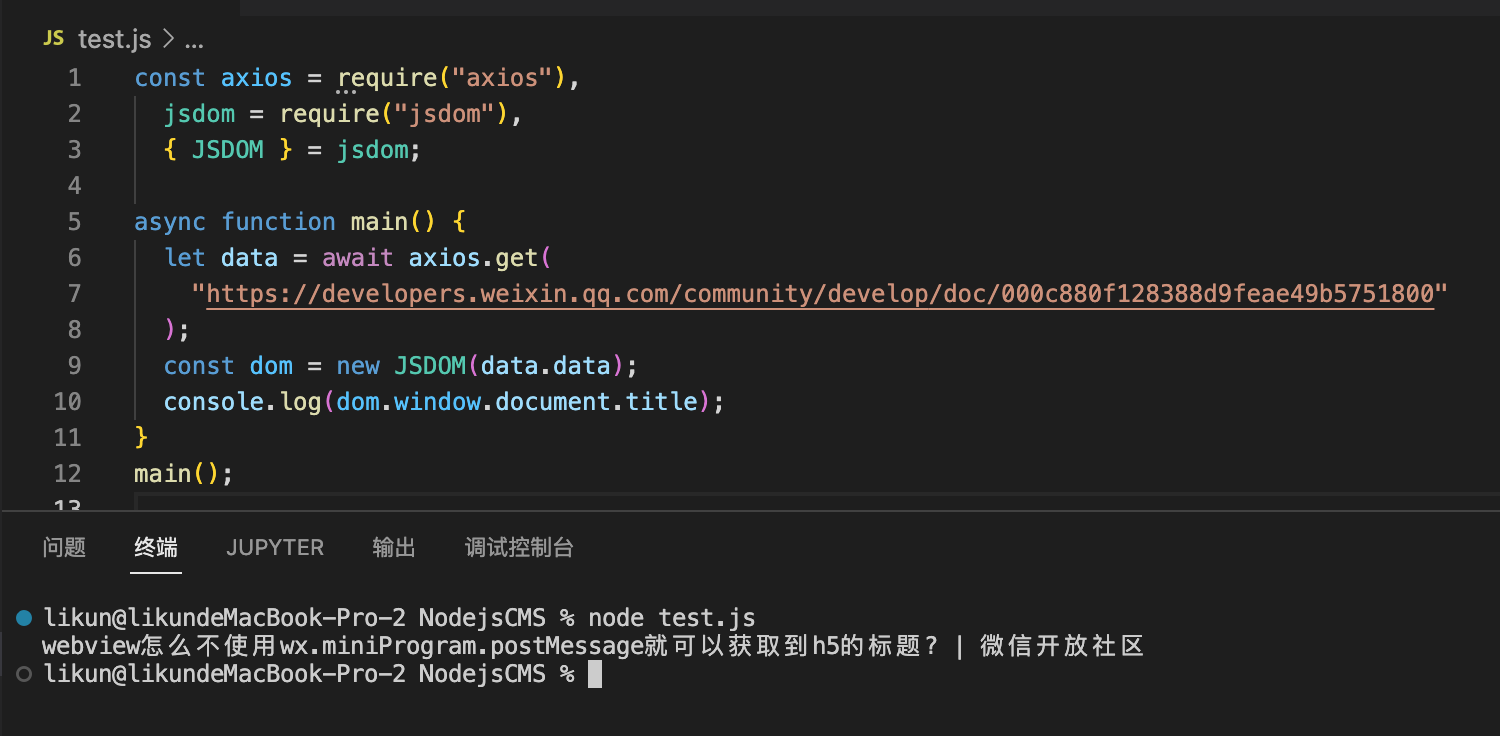Screen dimensions: 1500x736
Task: Switch to the 输出 panel tab
Action: click(x=394, y=547)
